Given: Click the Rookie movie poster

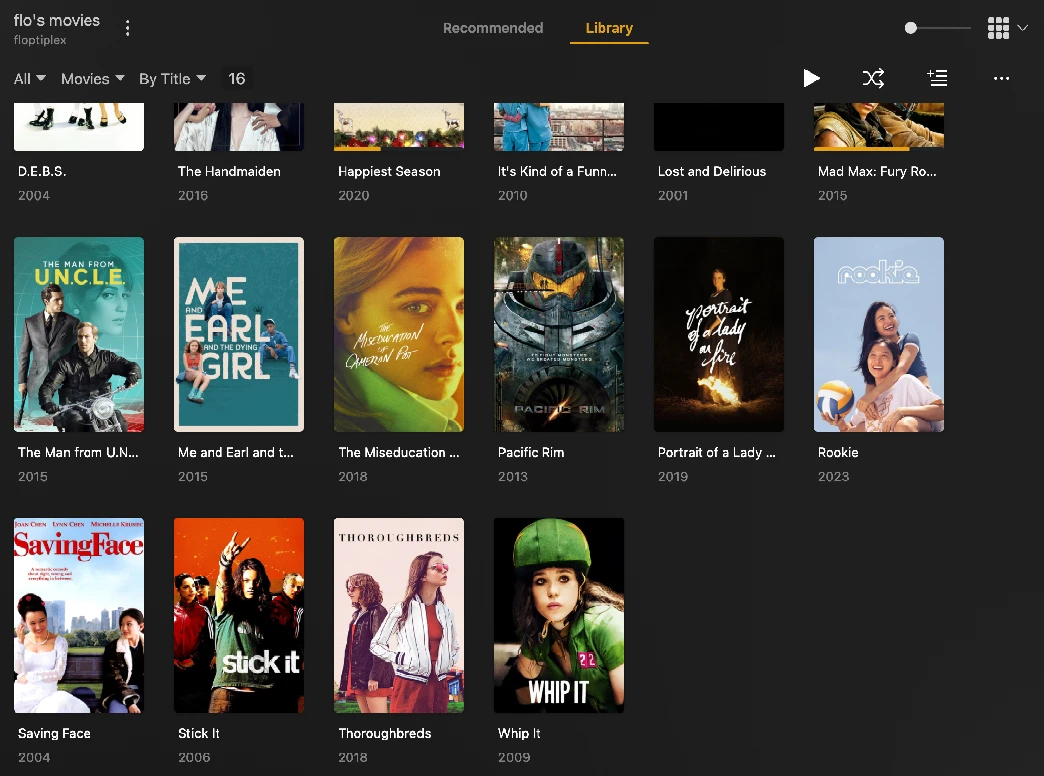Looking at the screenshot, I should (x=878, y=334).
